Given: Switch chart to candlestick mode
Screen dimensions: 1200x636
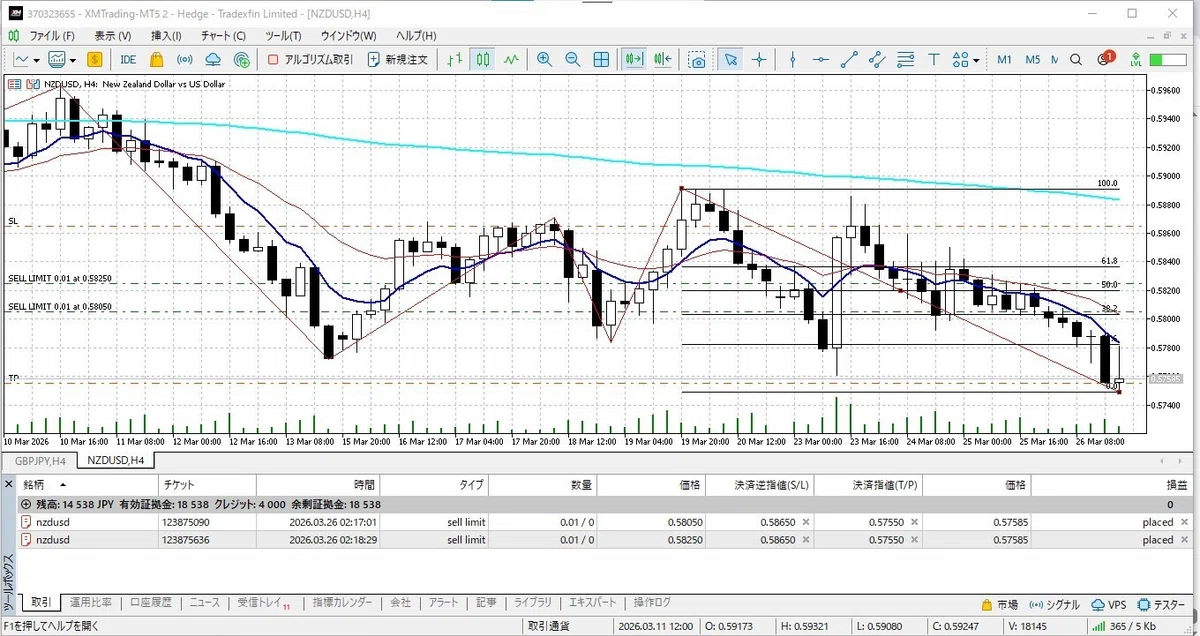Looking at the screenshot, I should tap(483, 59).
